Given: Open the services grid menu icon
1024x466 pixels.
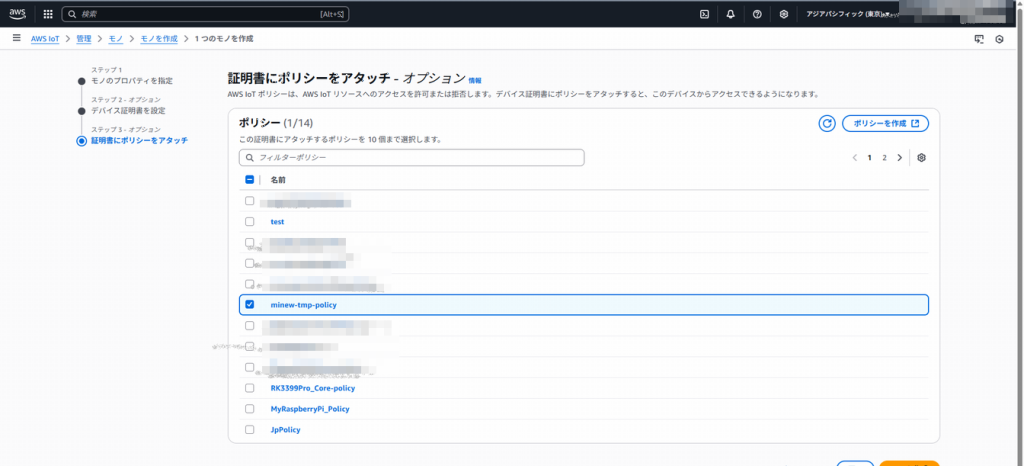Looking at the screenshot, I should point(47,14).
